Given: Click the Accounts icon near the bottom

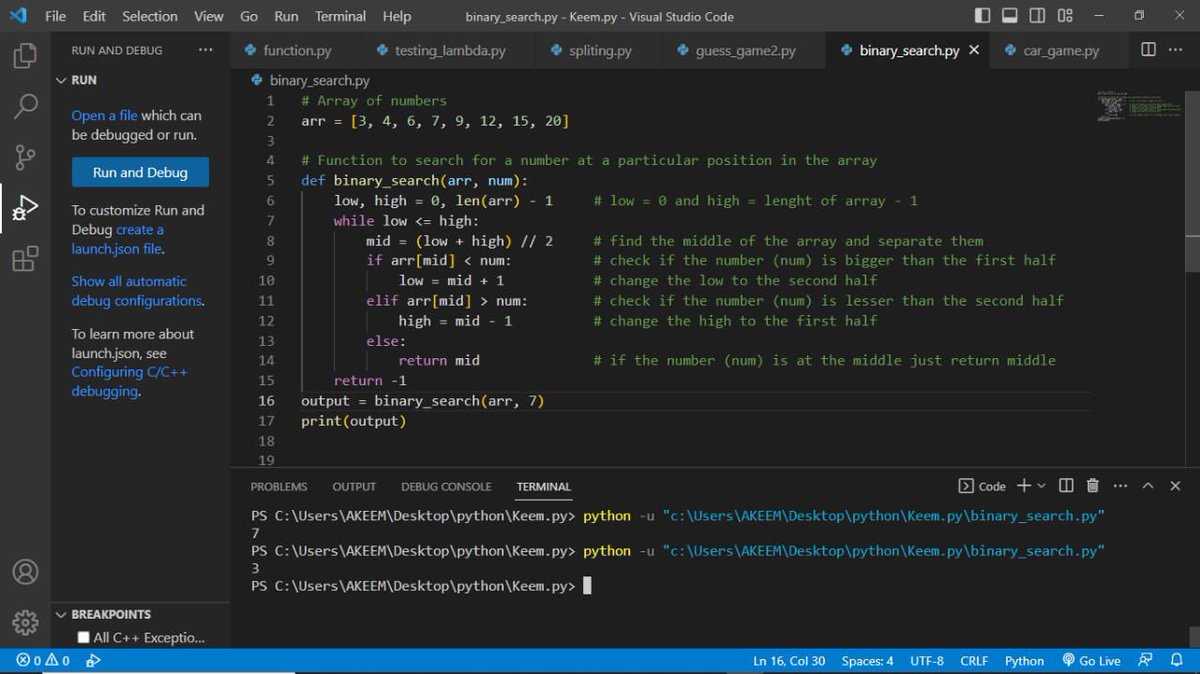Looking at the screenshot, I should pyautogui.click(x=25, y=573).
